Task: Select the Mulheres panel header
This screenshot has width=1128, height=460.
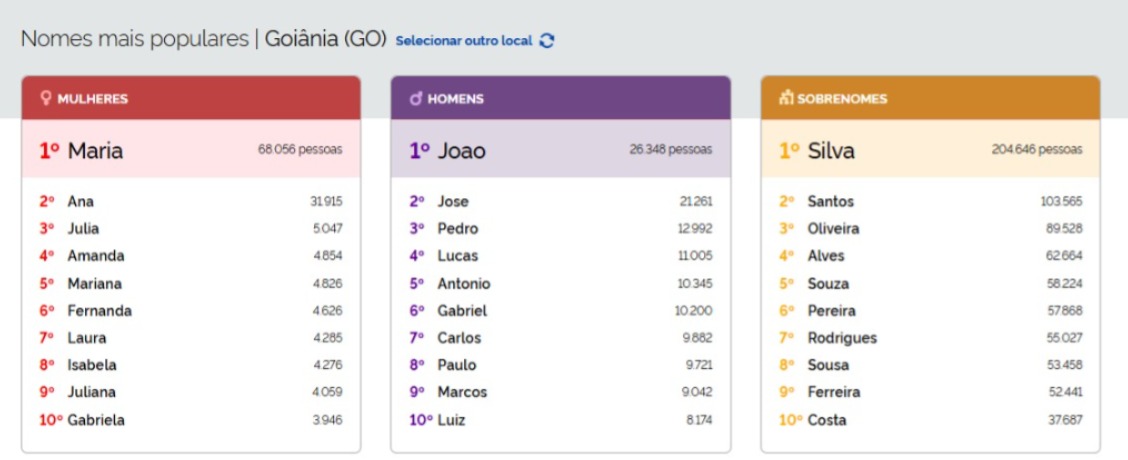Action: pos(190,98)
